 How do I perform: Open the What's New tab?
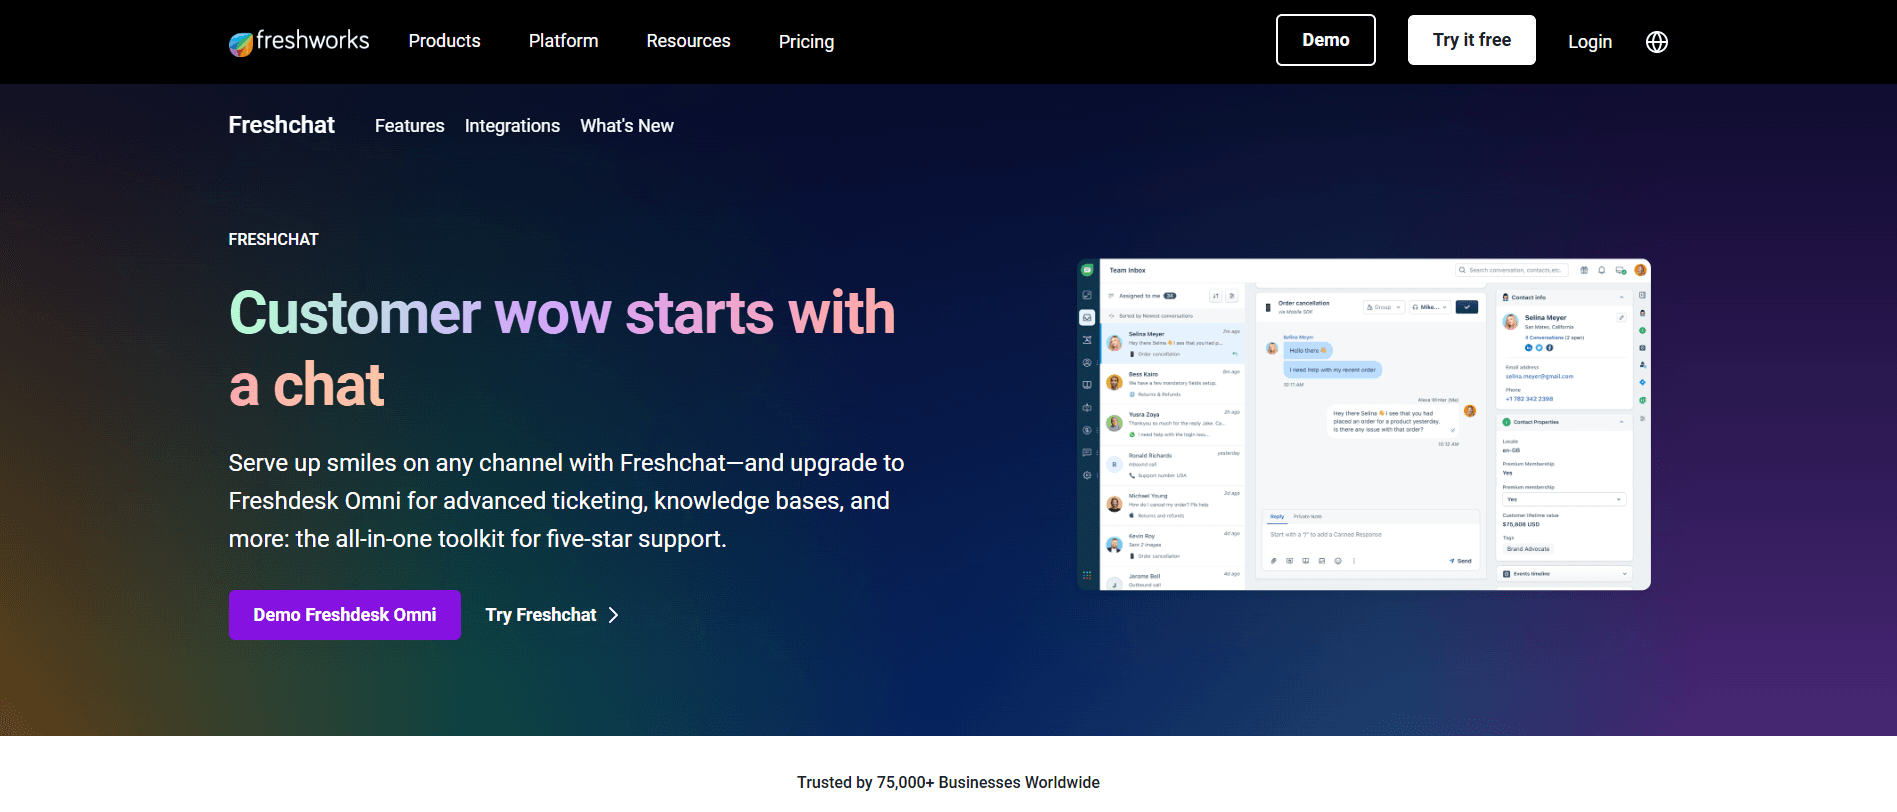[x=627, y=126]
